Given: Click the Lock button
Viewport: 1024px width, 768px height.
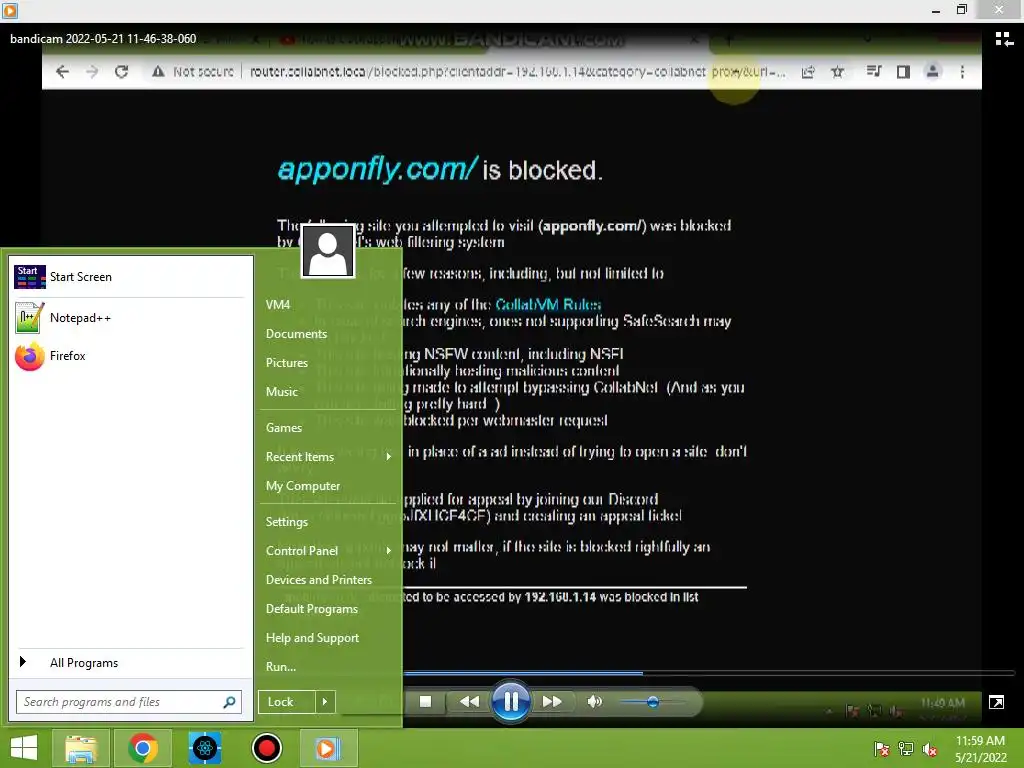Looking at the screenshot, I should (x=287, y=702).
